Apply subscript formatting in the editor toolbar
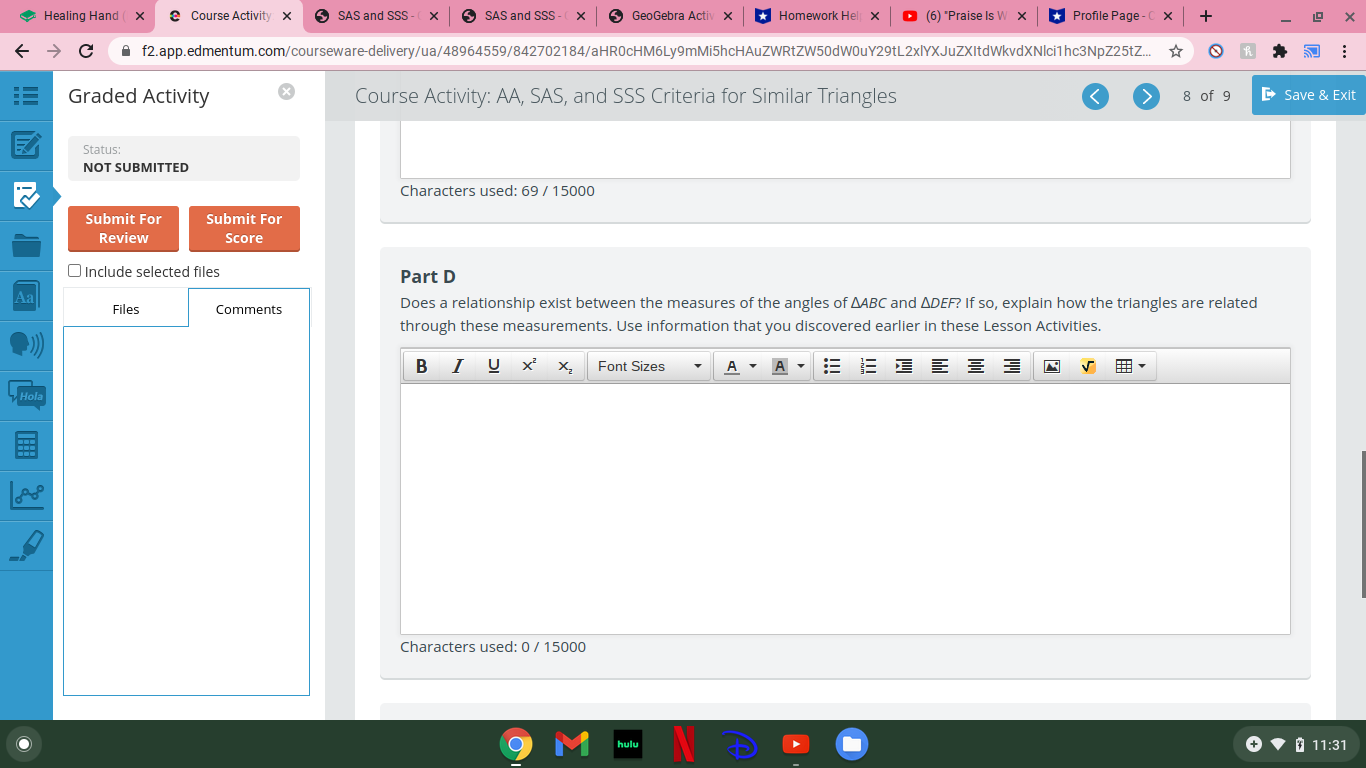The width and height of the screenshot is (1366, 768). [x=565, y=366]
